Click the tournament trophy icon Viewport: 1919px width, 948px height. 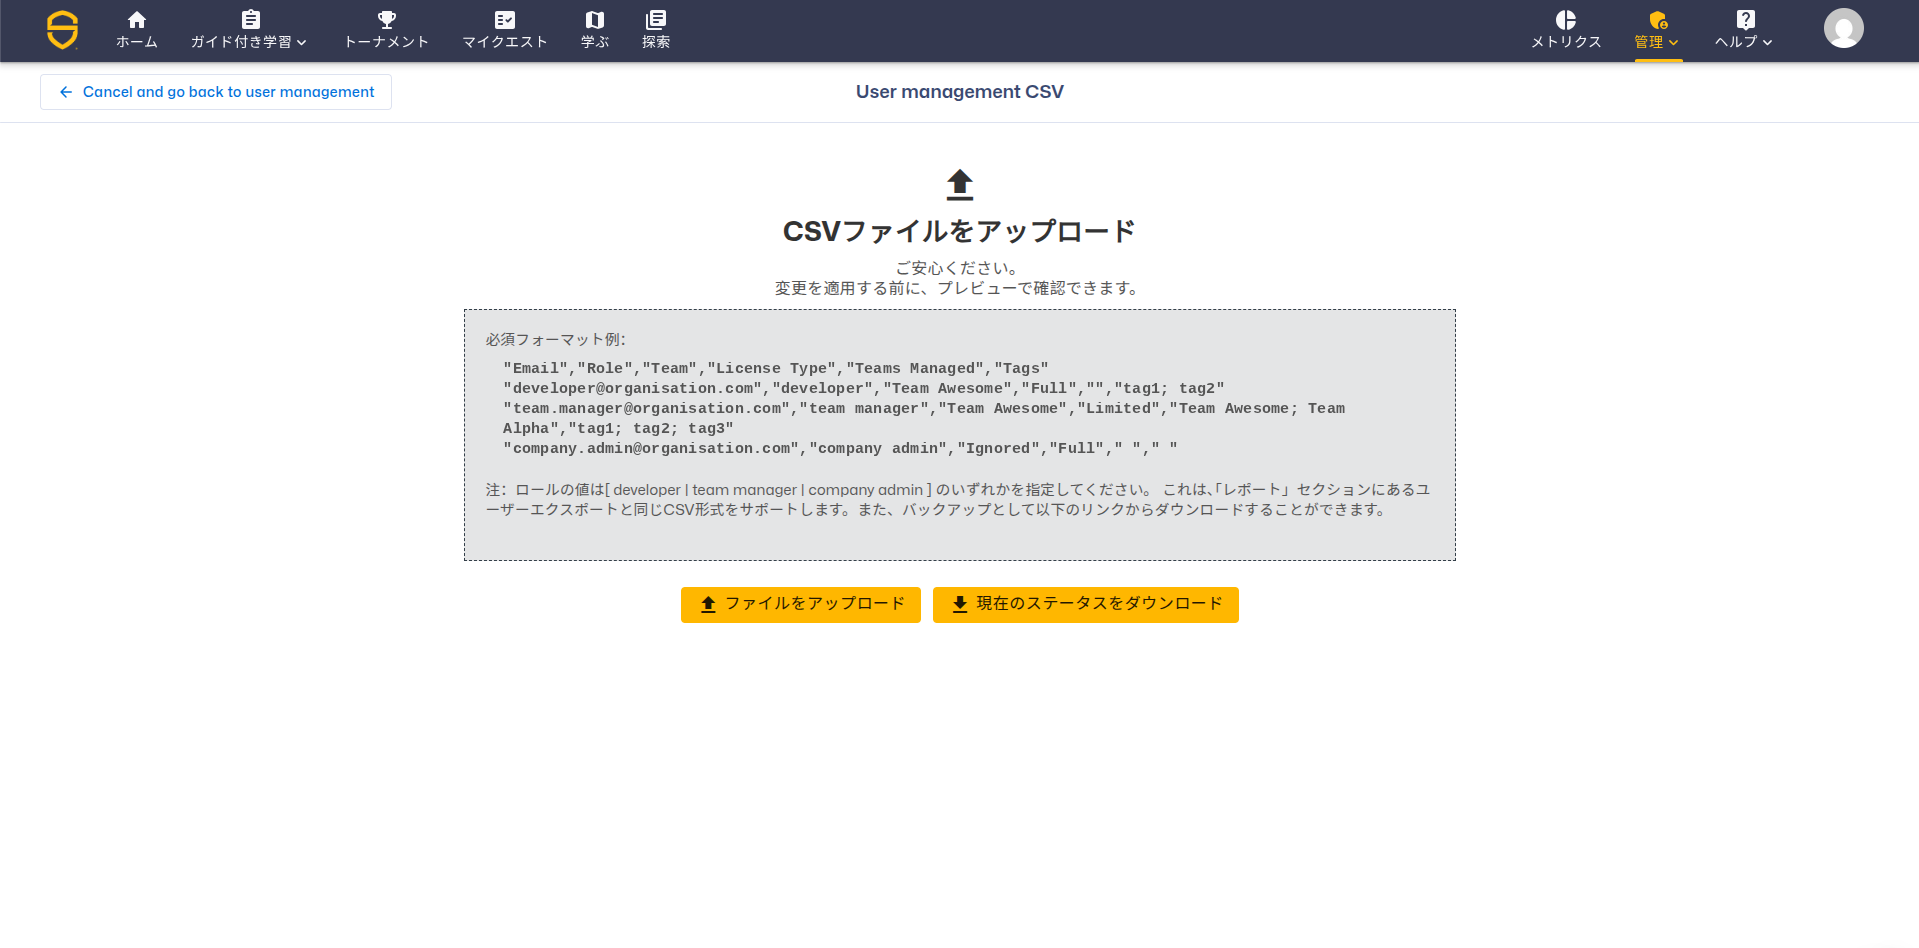click(x=387, y=20)
